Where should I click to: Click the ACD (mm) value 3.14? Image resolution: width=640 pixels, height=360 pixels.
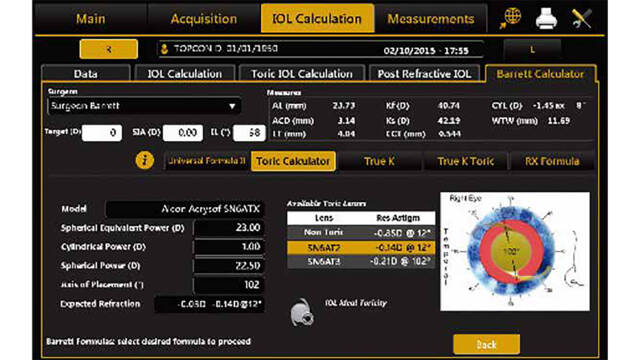pyautogui.click(x=346, y=120)
